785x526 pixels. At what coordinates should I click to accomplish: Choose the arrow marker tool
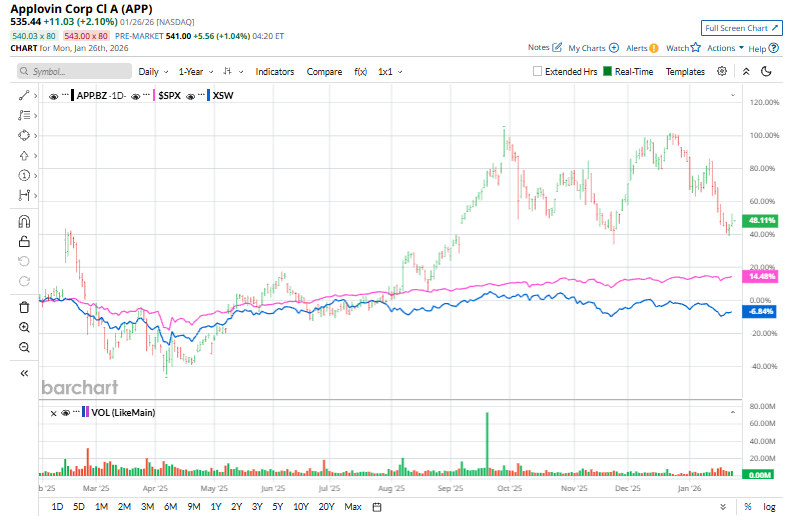(x=24, y=156)
